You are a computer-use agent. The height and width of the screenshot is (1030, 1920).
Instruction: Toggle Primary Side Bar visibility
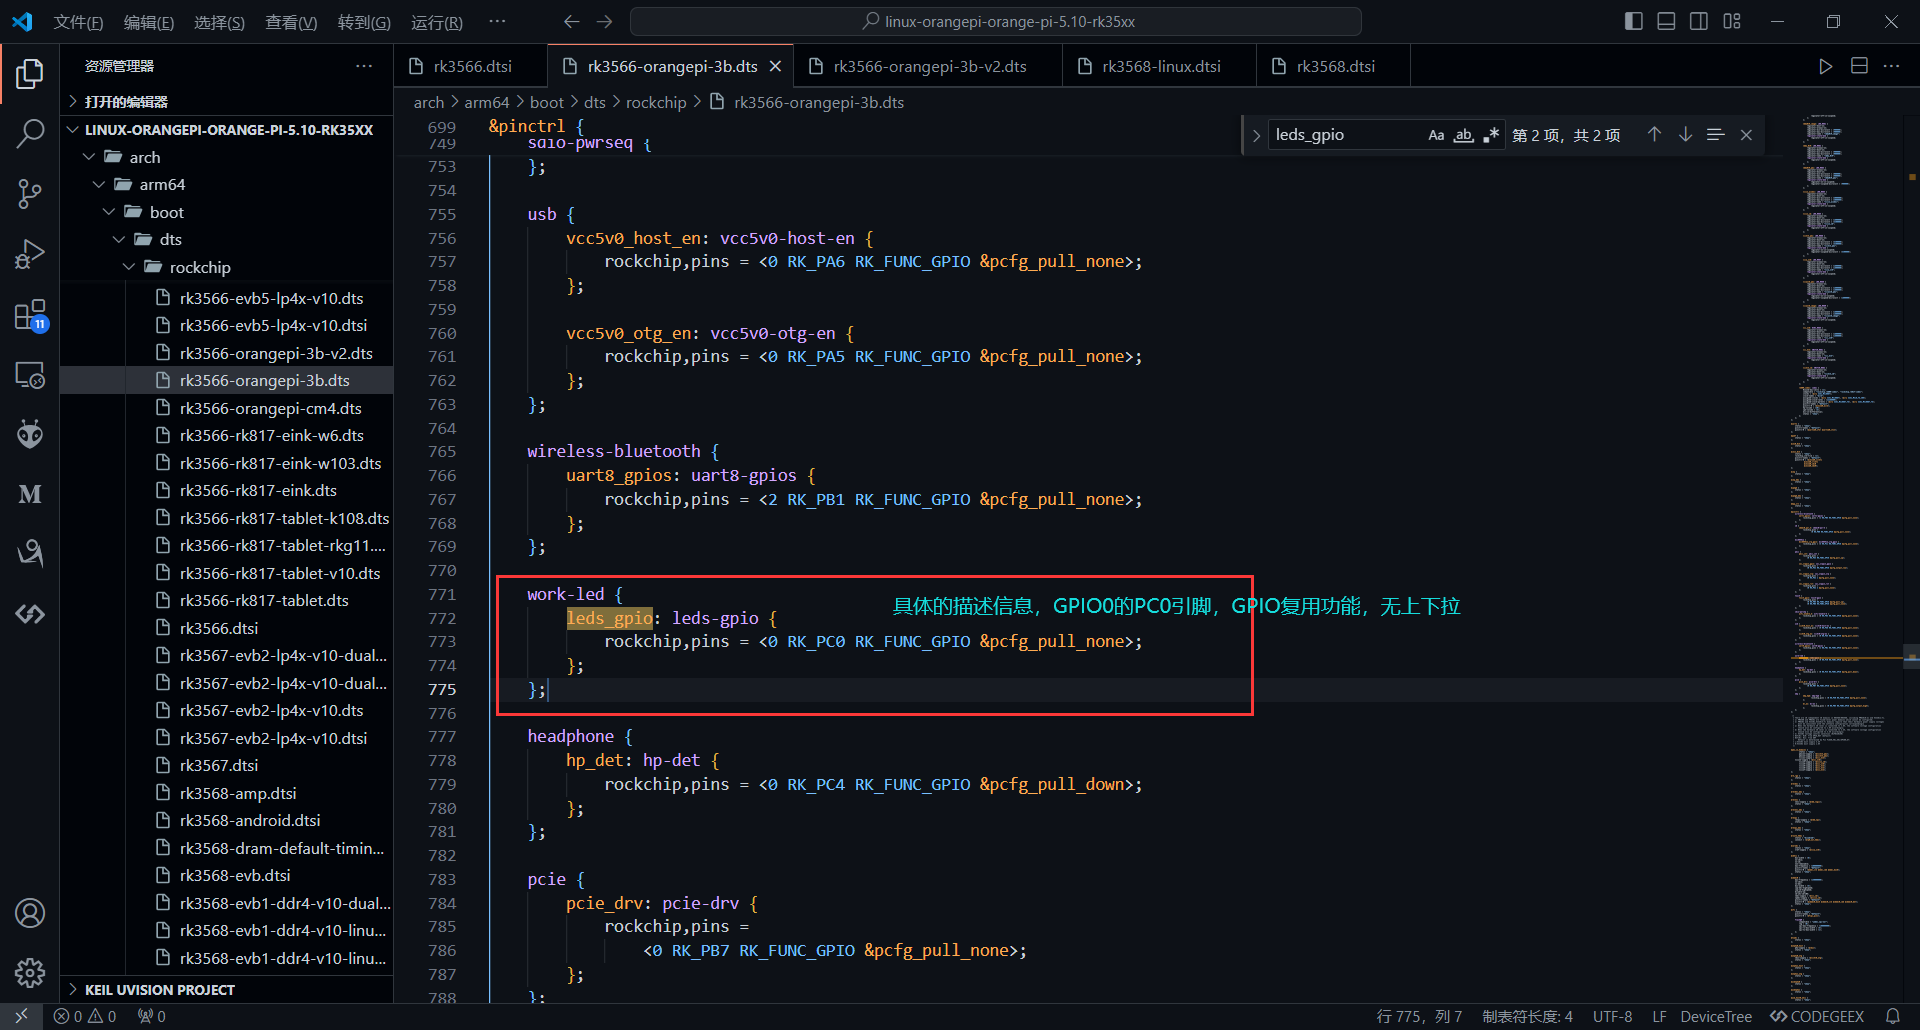[1634, 21]
